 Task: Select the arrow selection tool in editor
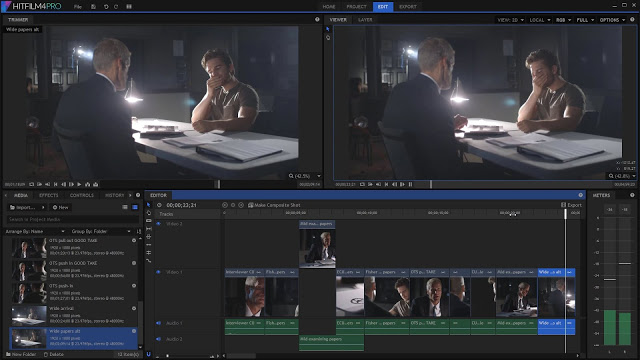coord(149,205)
